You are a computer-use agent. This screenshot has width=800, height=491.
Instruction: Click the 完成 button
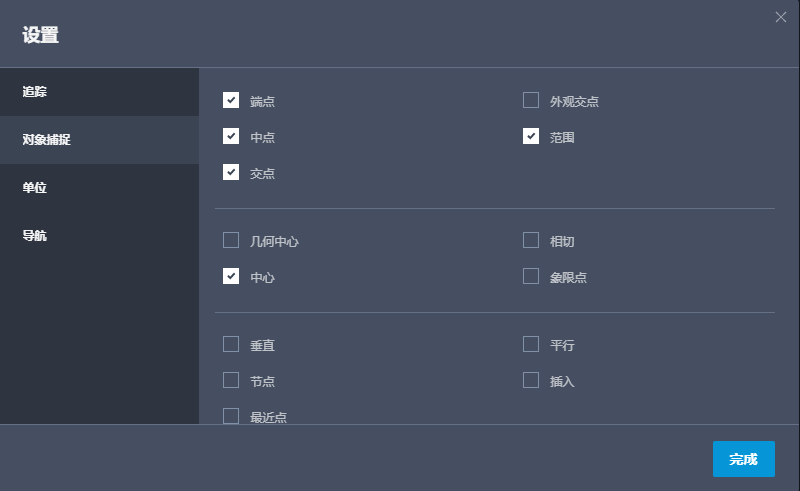743,459
